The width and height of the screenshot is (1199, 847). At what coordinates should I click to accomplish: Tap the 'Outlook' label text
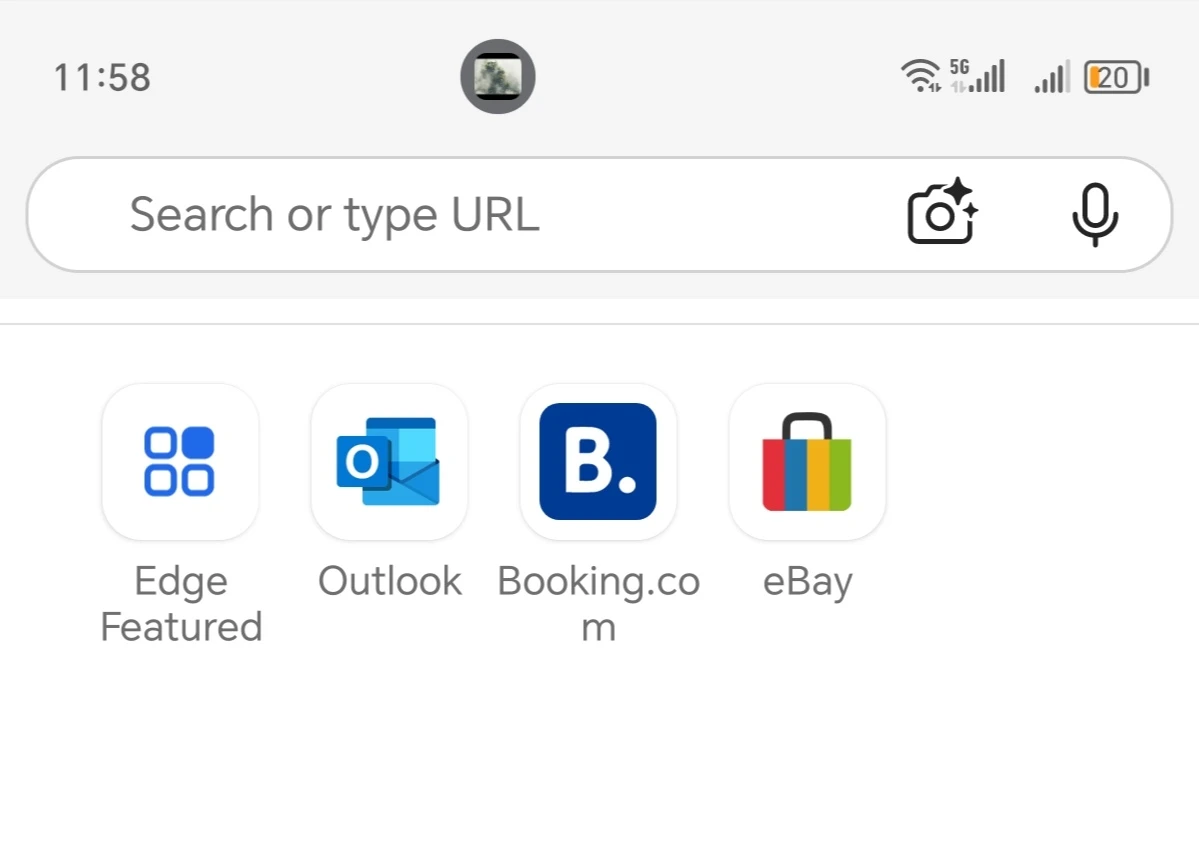(389, 581)
